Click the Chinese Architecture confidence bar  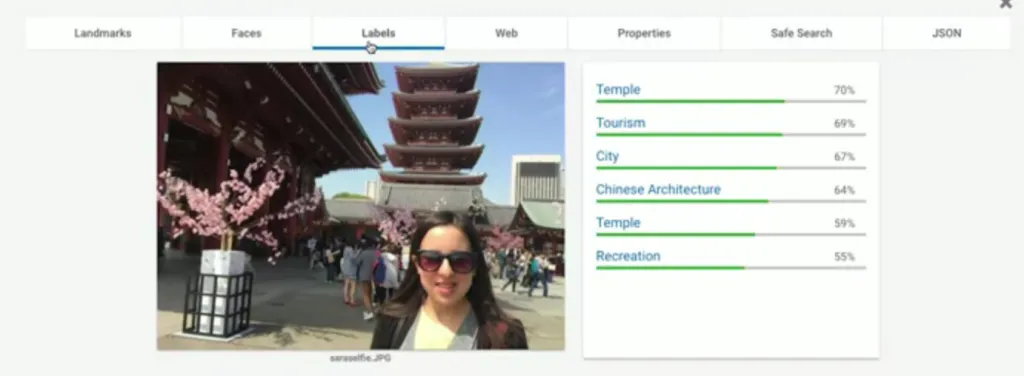731,202
